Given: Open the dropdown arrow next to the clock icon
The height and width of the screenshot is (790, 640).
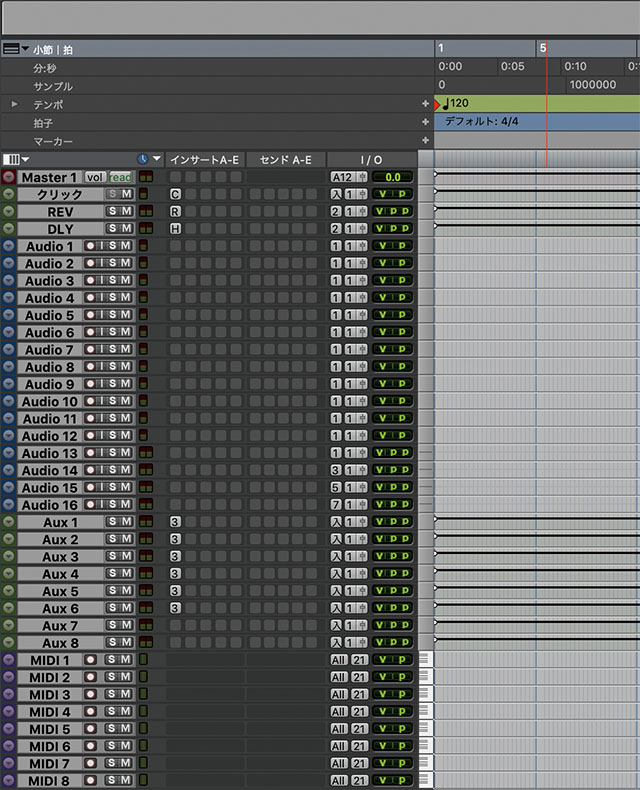Looking at the screenshot, I should [157, 159].
